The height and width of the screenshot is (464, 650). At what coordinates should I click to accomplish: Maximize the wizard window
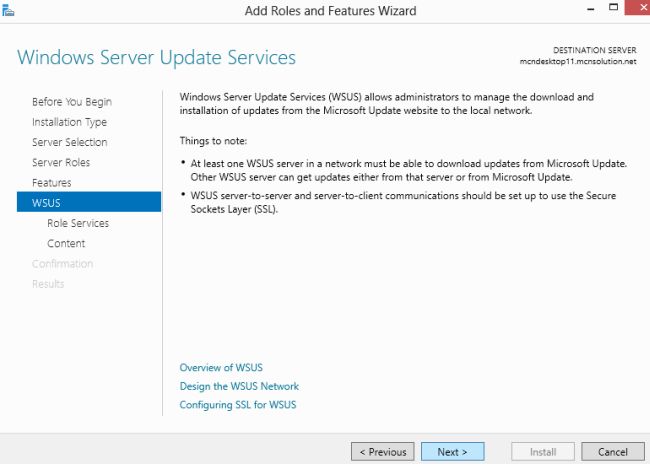tap(614, 7)
